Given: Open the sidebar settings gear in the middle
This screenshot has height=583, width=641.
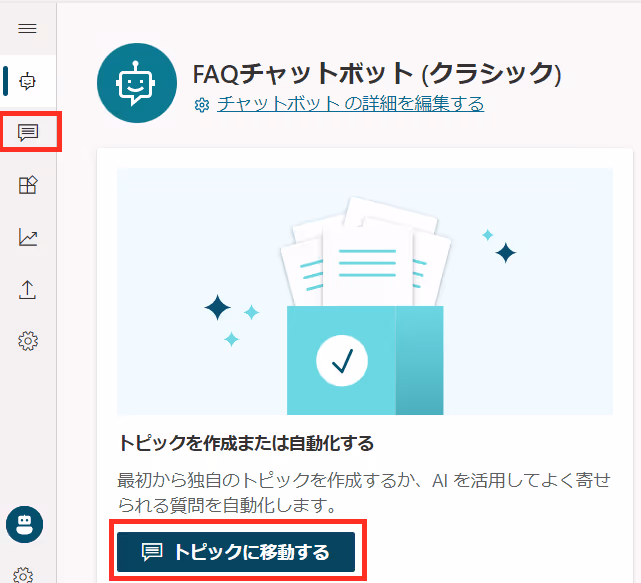Looking at the screenshot, I should (x=28, y=341).
